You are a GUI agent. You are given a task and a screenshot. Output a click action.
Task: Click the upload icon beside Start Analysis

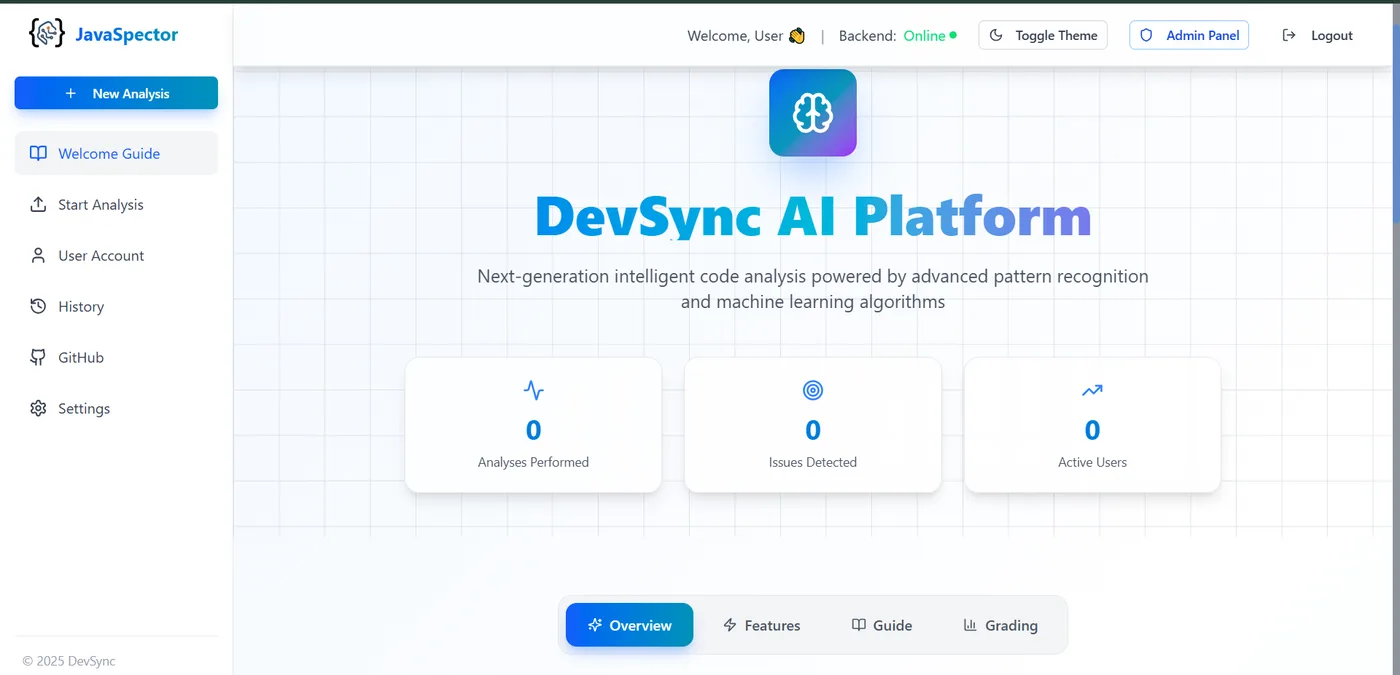(38, 204)
